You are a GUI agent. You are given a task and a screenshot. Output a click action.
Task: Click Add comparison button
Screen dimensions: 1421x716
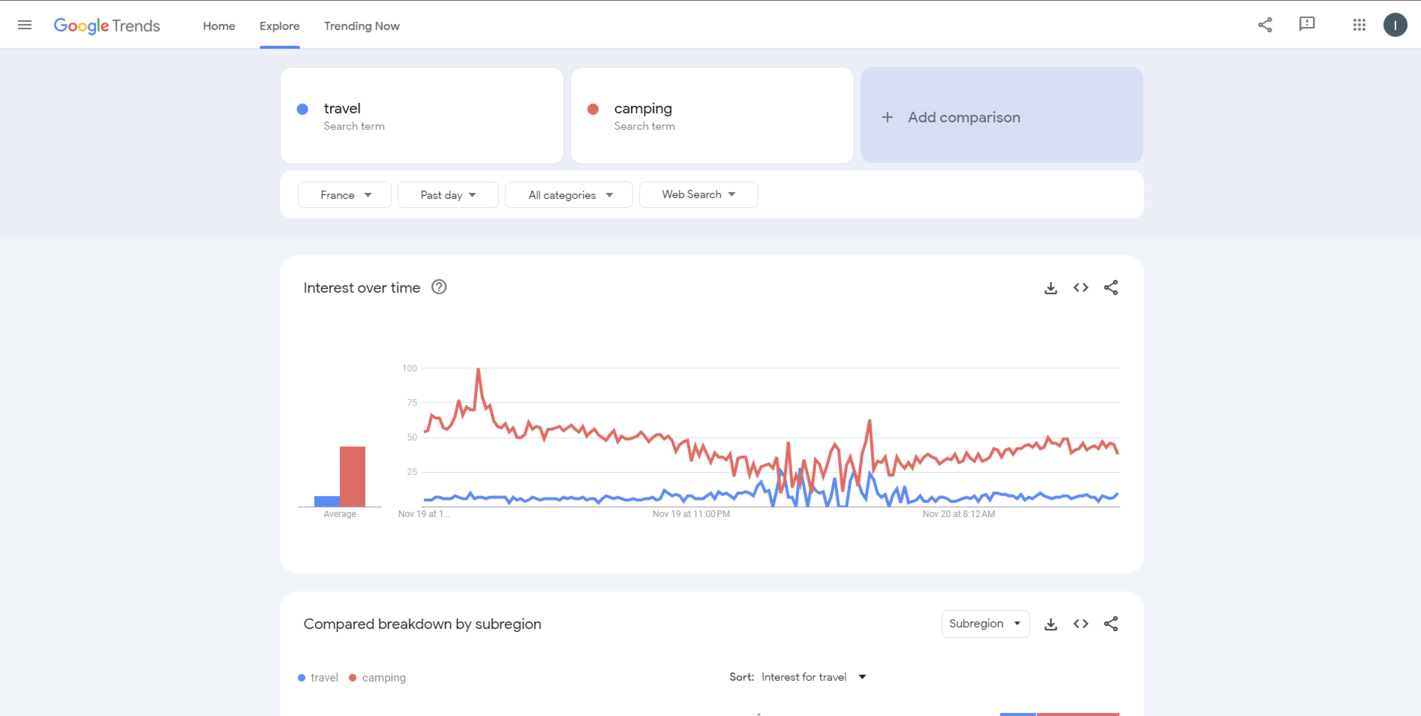1001,116
